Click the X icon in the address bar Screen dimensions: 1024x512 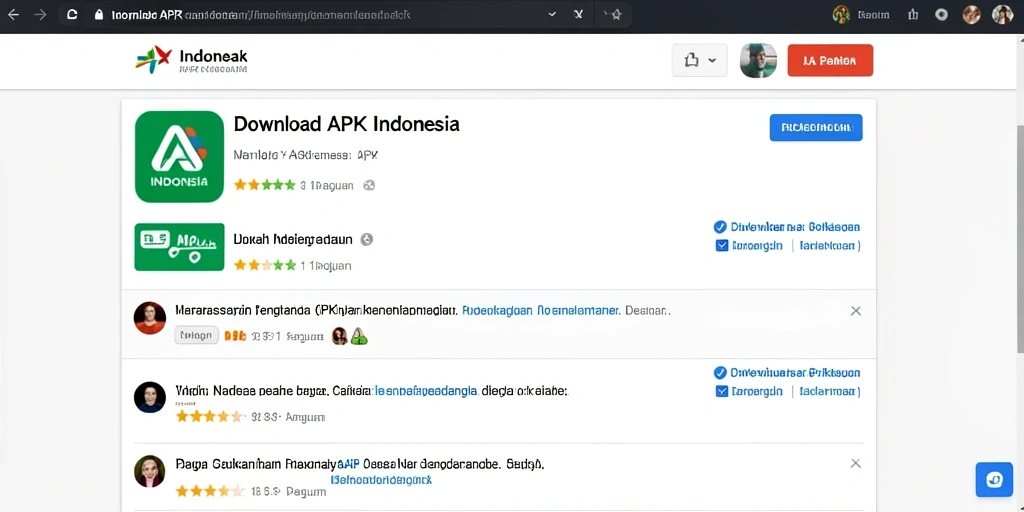point(578,14)
